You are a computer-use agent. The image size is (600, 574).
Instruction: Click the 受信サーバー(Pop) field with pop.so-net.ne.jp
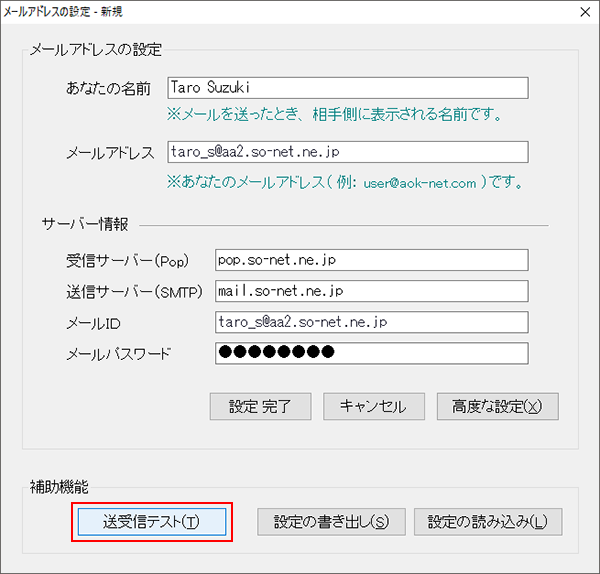[x=370, y=259]
